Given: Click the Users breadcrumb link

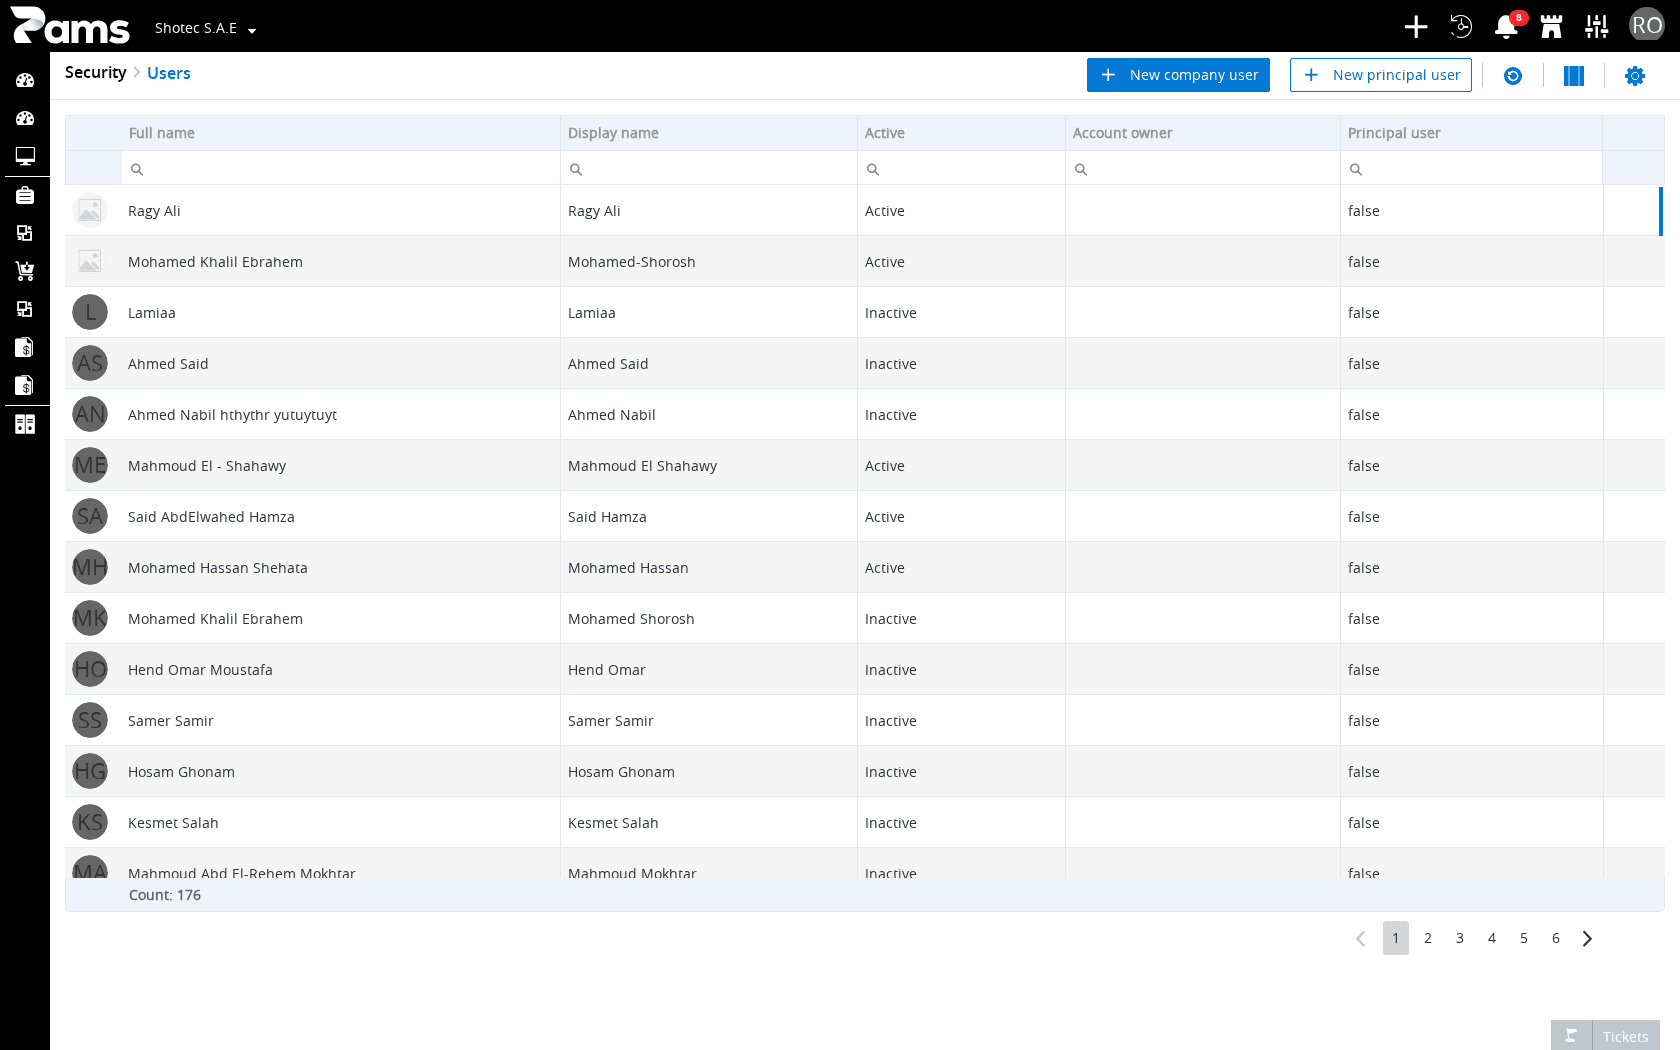Looking at the screenshot, I should (x=168, y=73).
